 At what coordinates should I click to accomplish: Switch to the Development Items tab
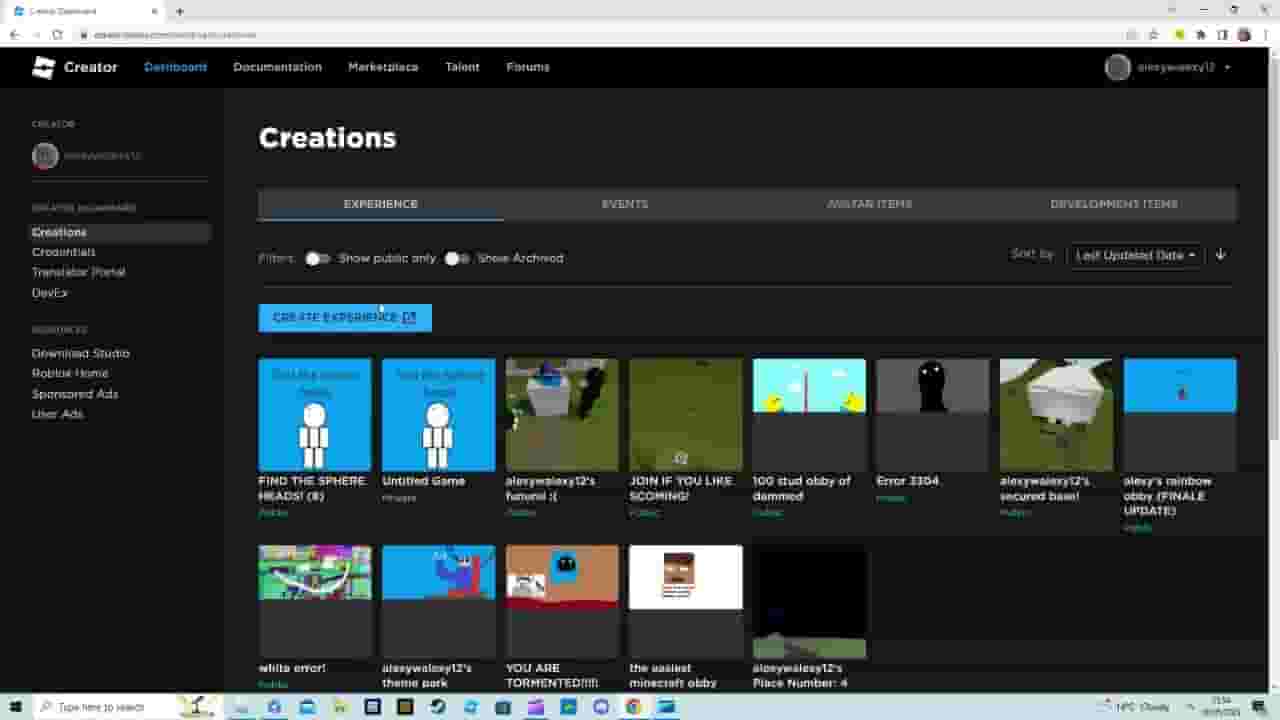click(1114, 204)
